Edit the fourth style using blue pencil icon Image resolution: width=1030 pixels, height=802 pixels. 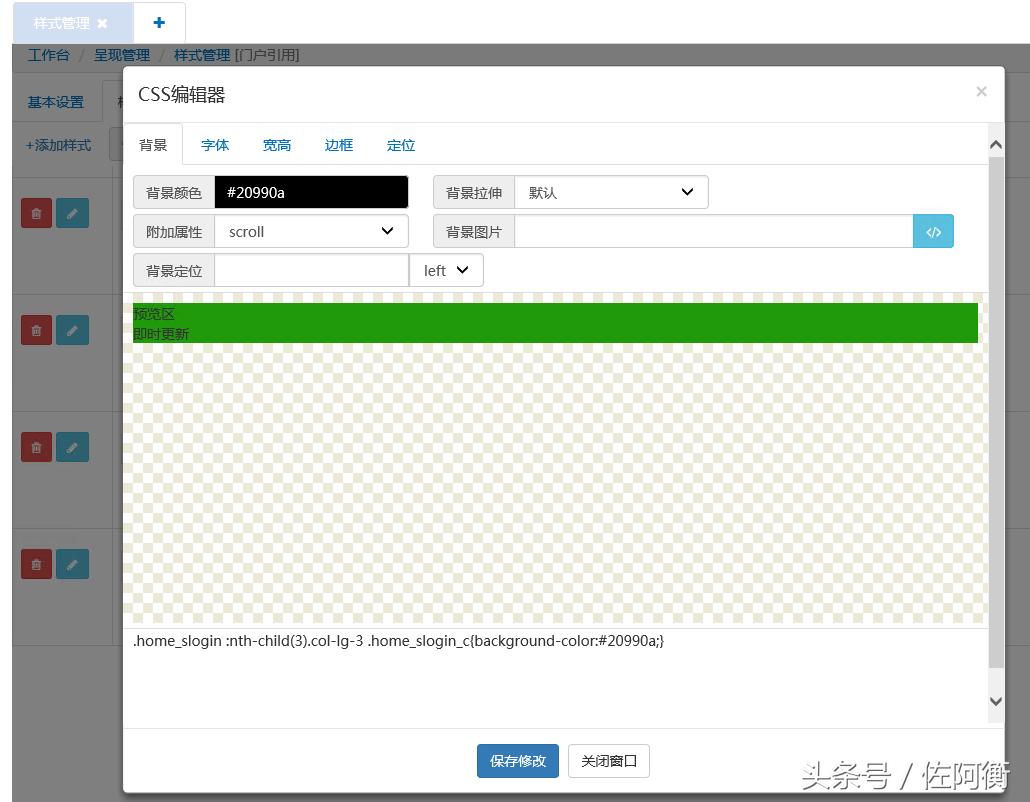pyautogui.click(x=72, y=564)
